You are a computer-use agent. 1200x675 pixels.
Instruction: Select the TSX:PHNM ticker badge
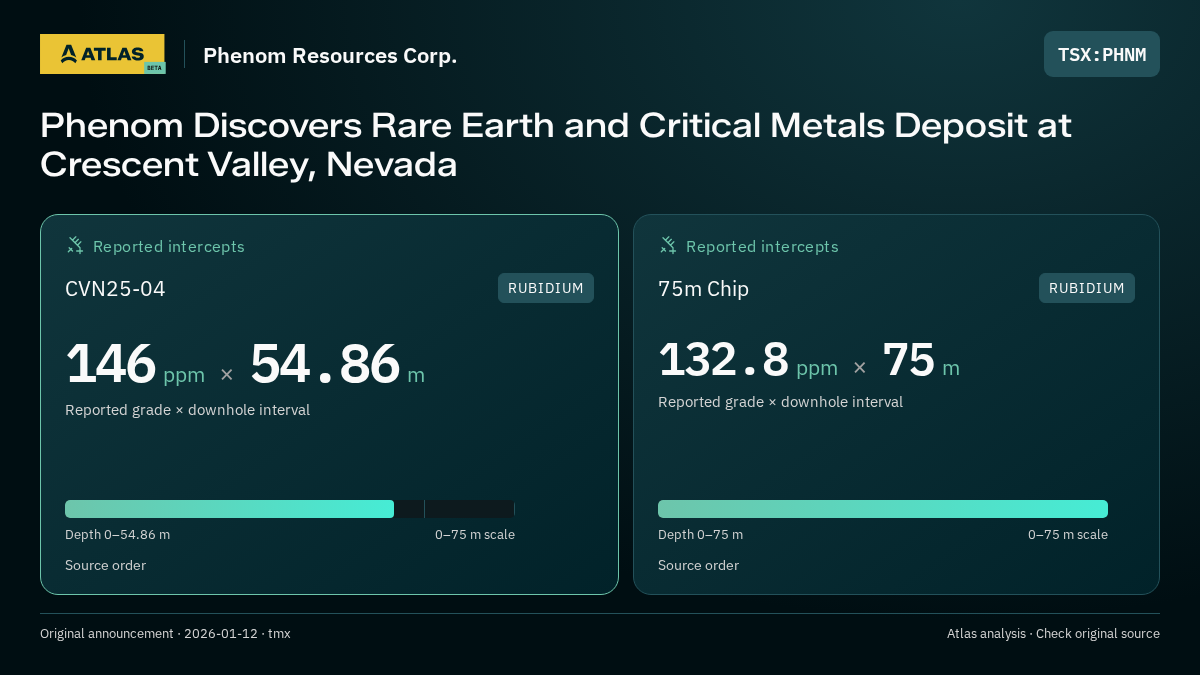(x=1102, y=54)
